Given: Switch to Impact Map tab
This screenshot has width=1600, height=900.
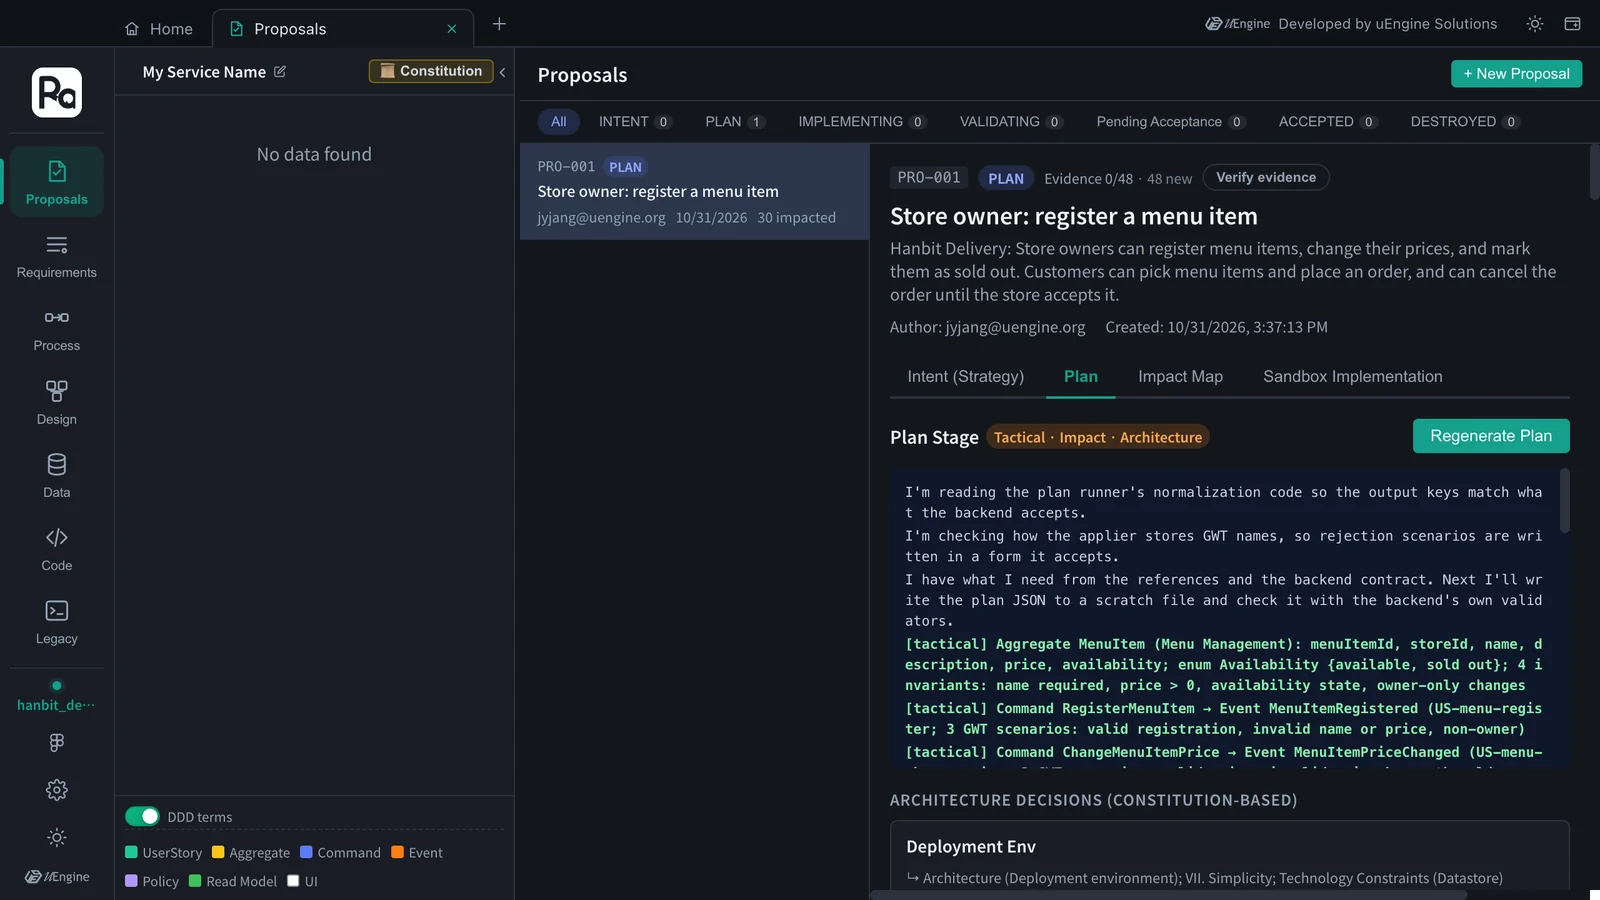Looking at the screenshot, I should (x=1180, y=377).
